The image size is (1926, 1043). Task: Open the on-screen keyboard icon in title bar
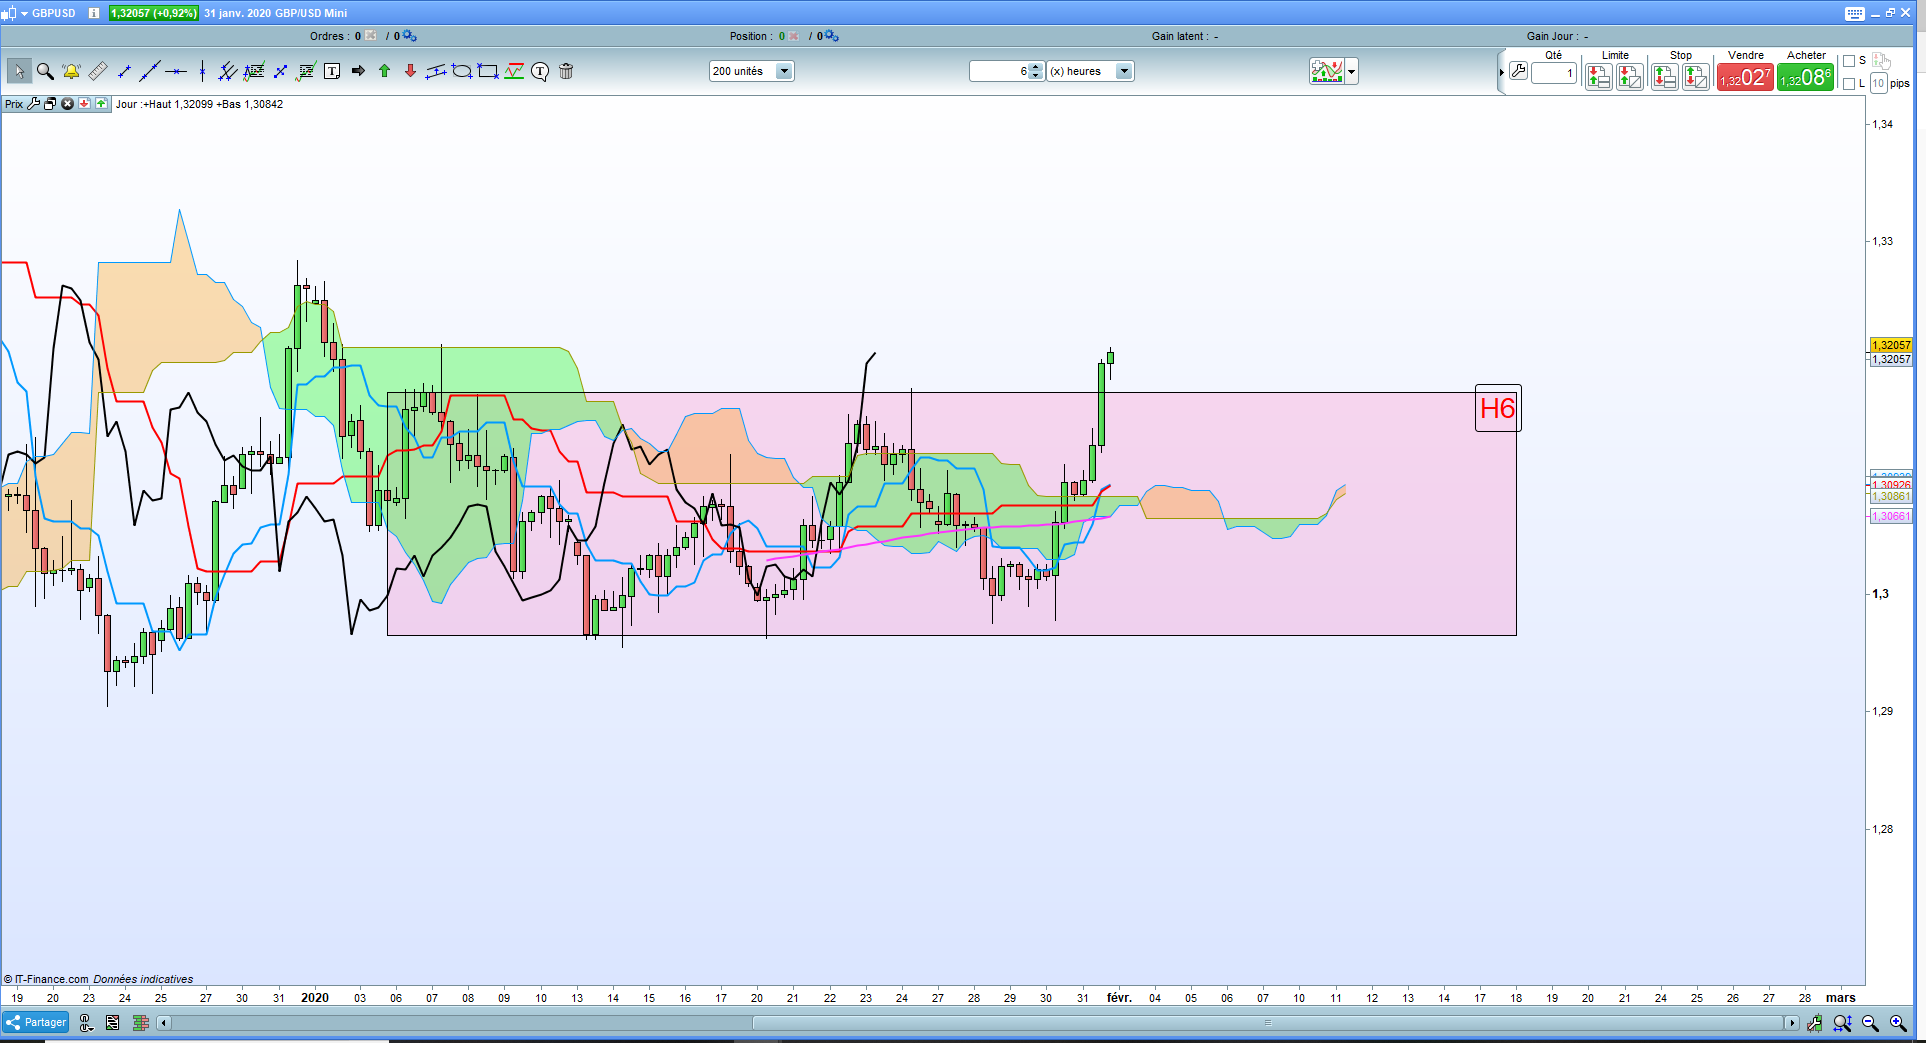(1855, 13)
